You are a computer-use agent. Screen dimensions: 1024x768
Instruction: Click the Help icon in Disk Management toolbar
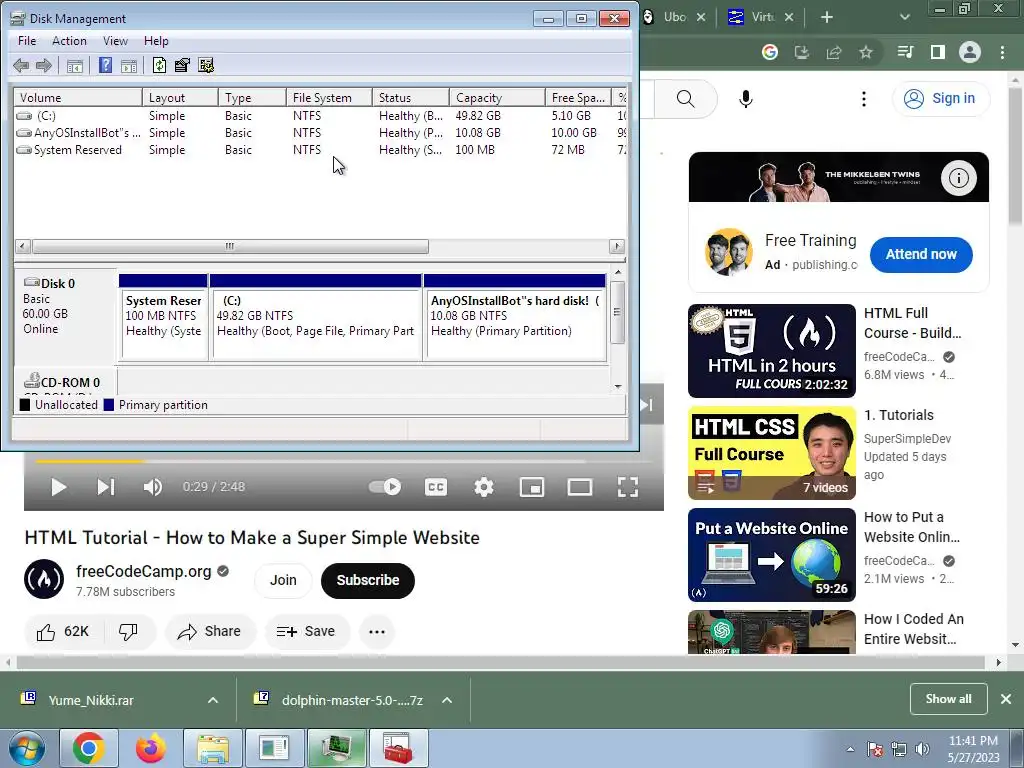(105, 65)
